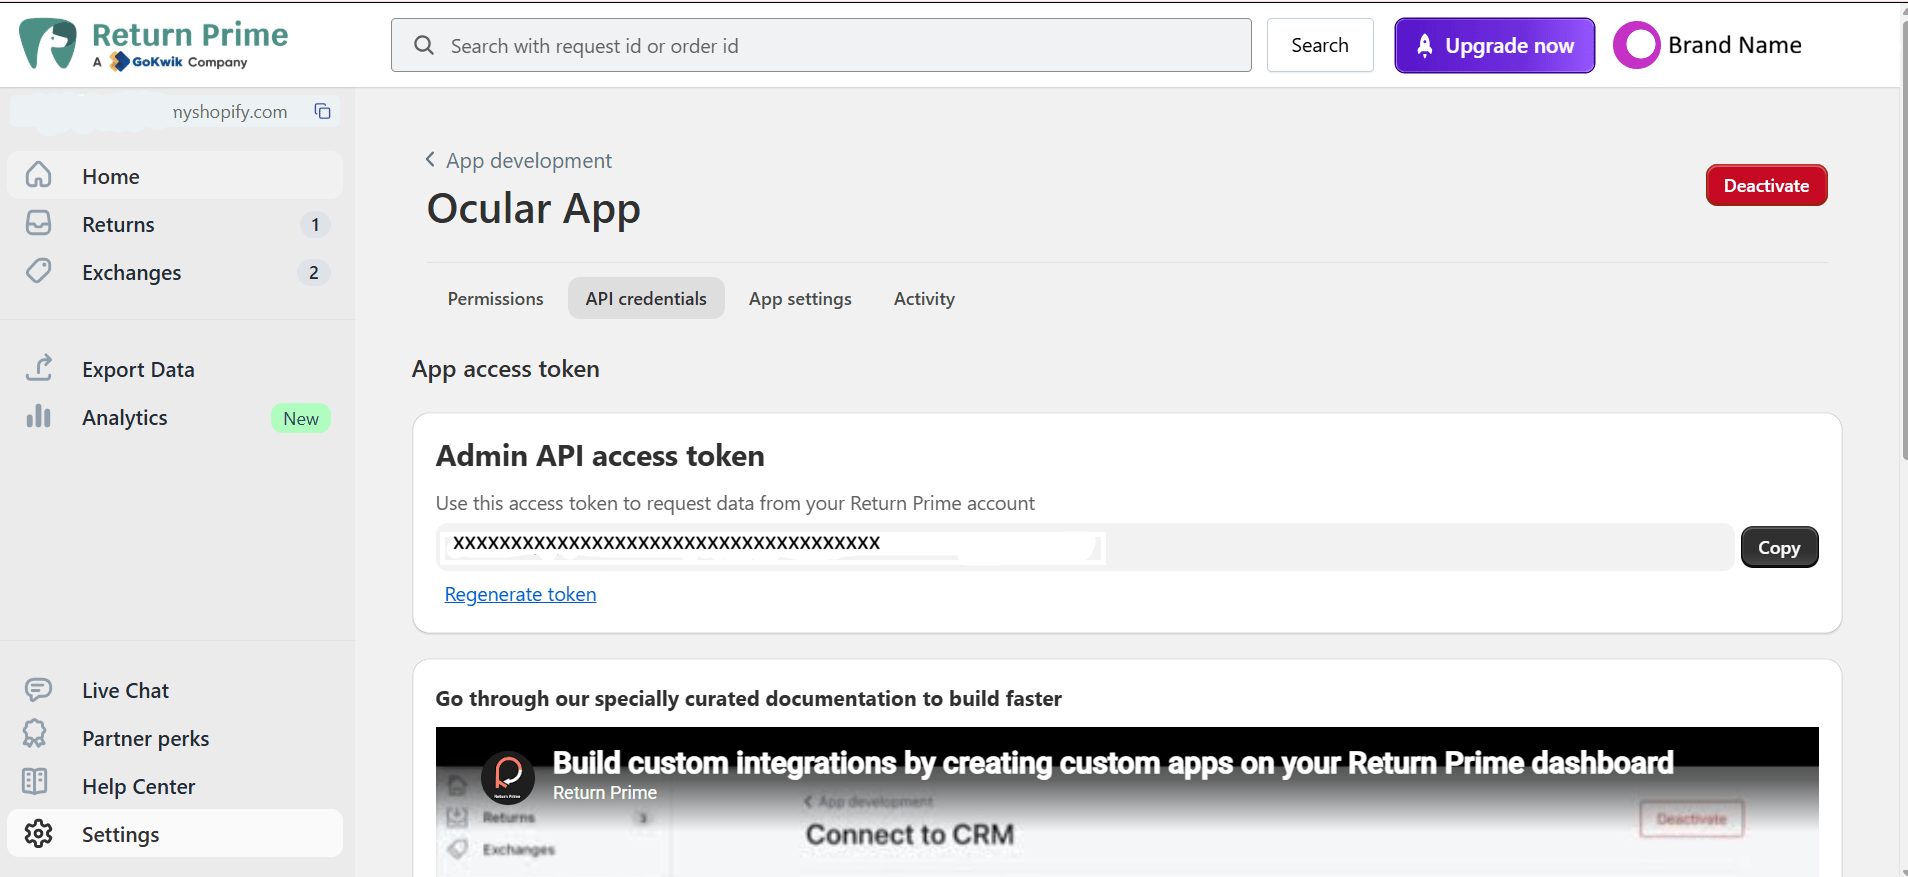The image size is (1908, 877).
Task: Open Help Center in sidebar
Action: pos(175,786)
